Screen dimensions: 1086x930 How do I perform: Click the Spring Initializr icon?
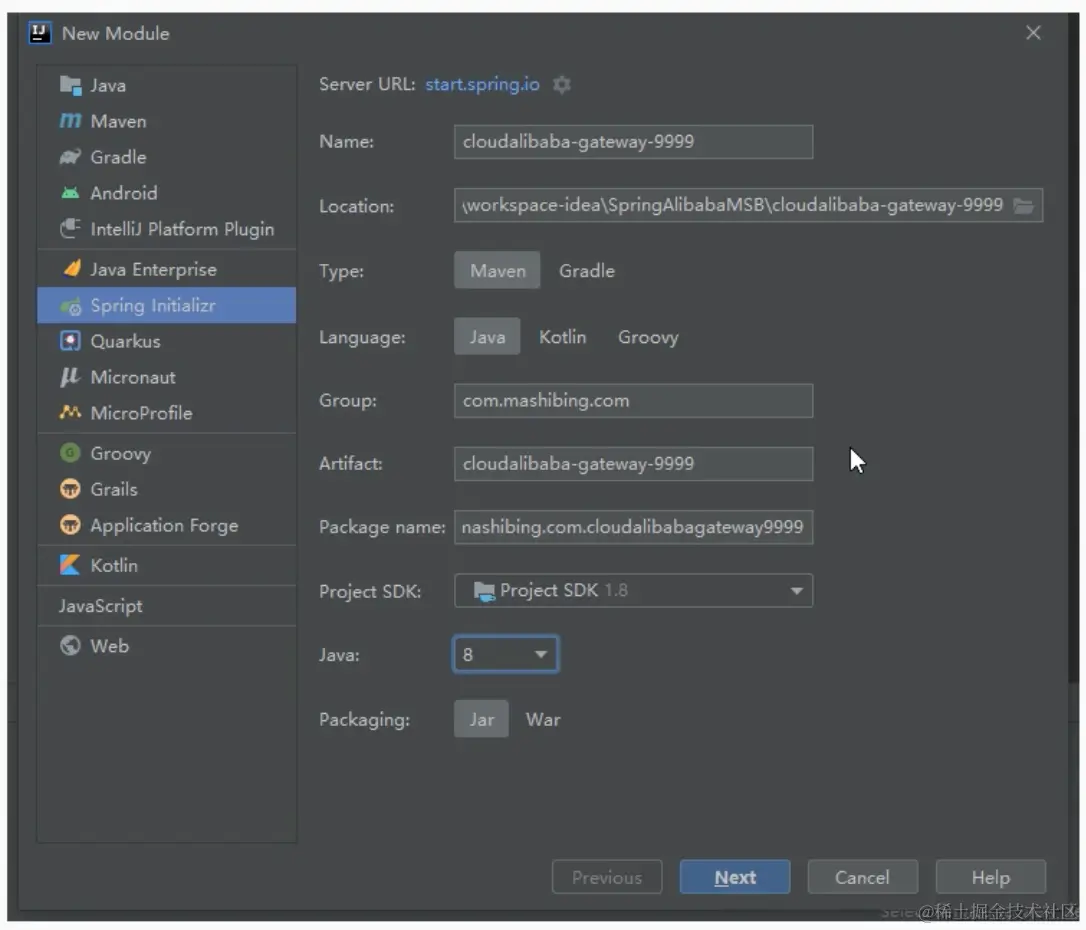[71, 305]
